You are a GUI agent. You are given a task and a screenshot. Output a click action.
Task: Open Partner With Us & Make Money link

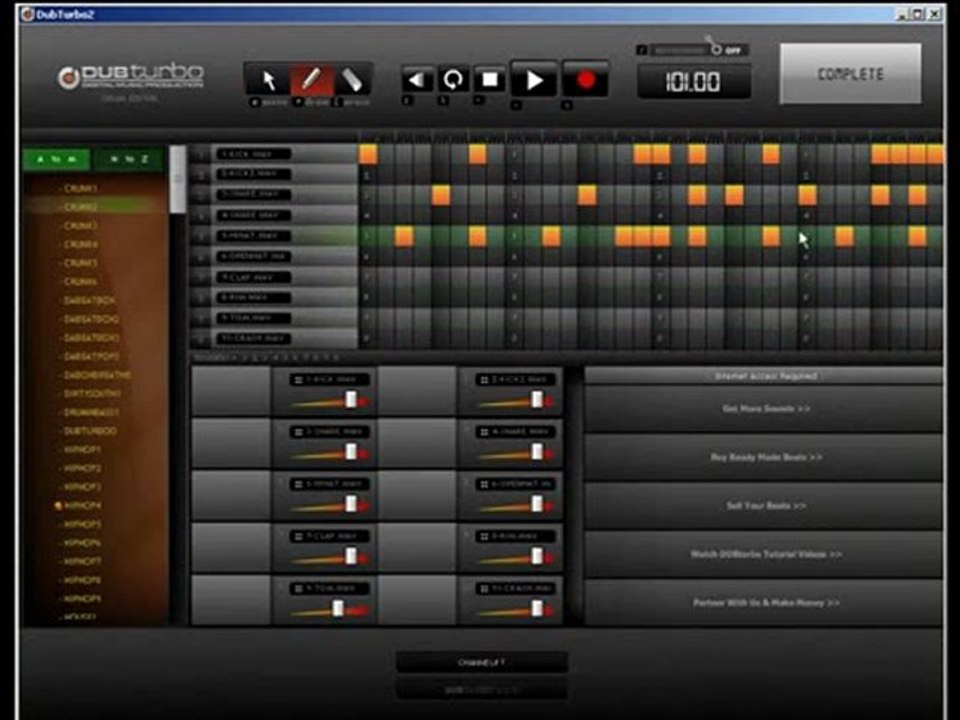[765, 602]
